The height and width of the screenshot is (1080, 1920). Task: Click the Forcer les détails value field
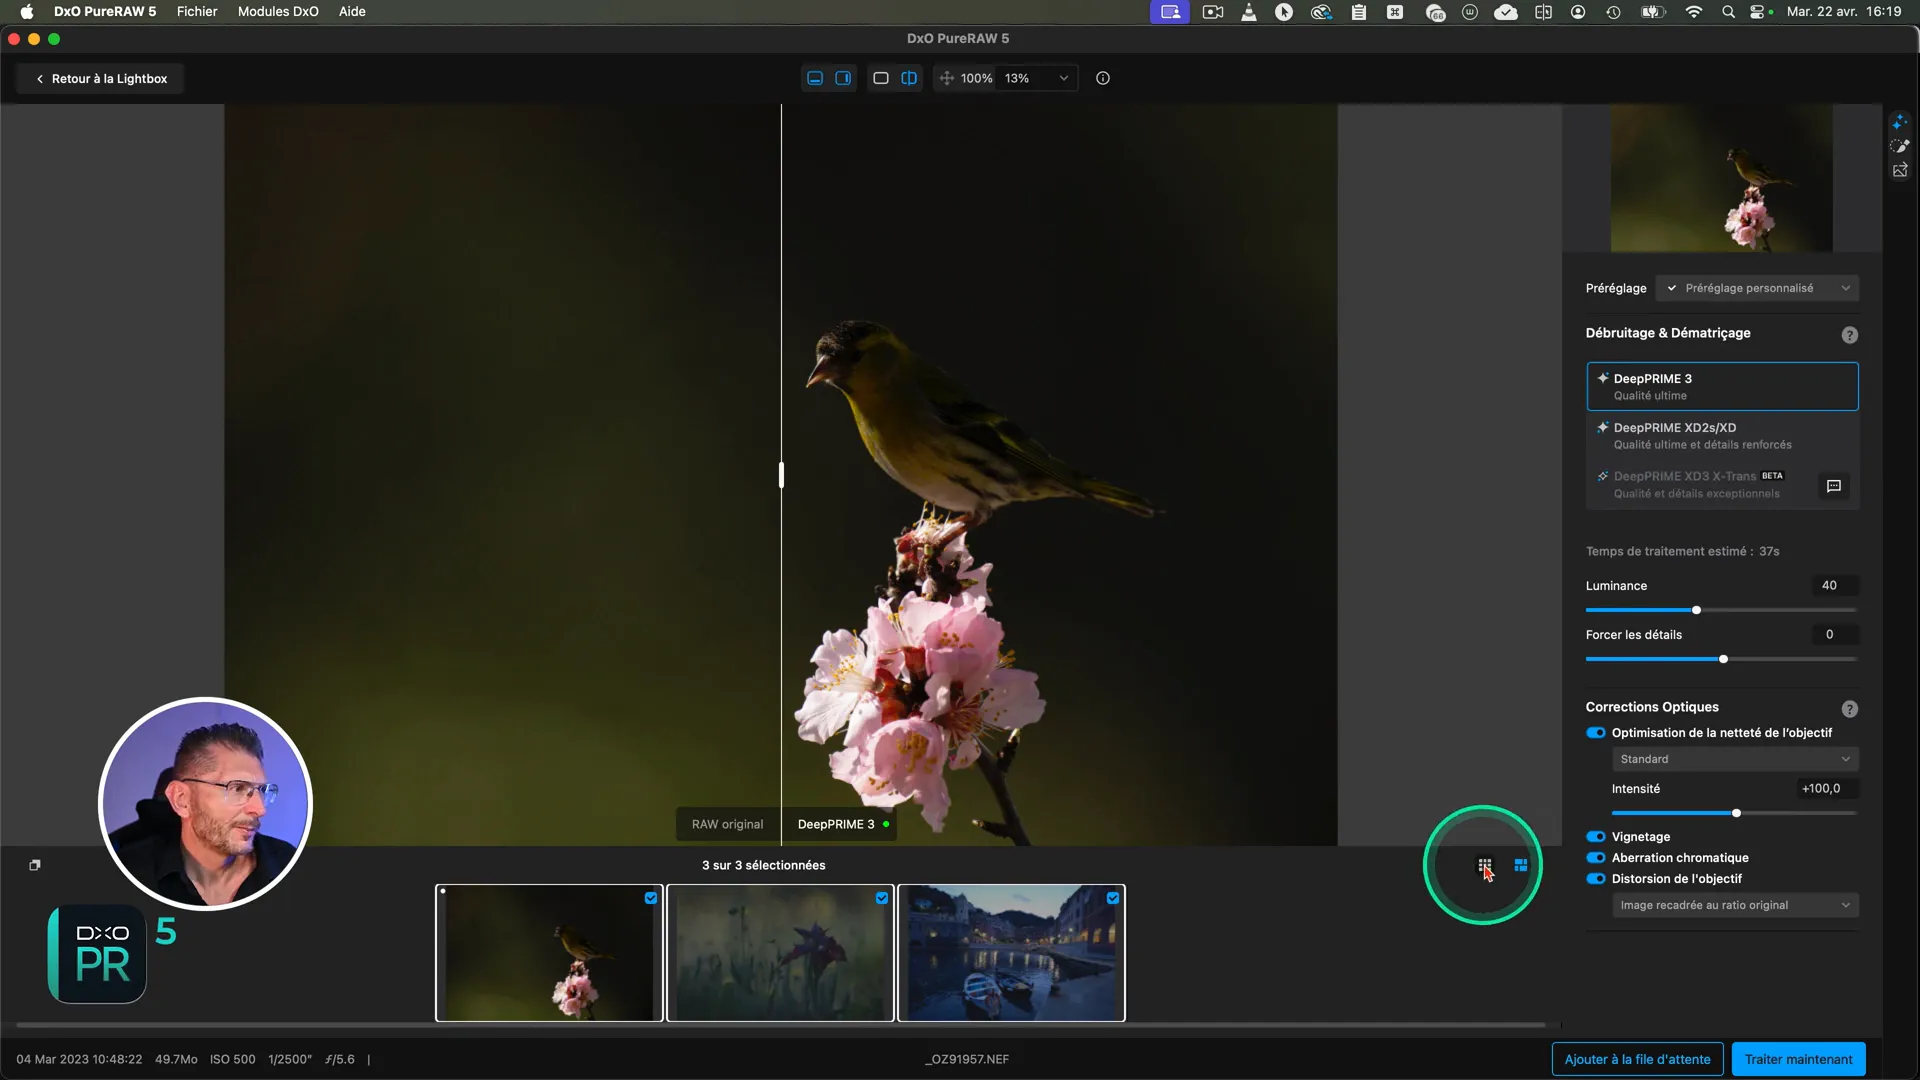click(x=1834, y=635)
